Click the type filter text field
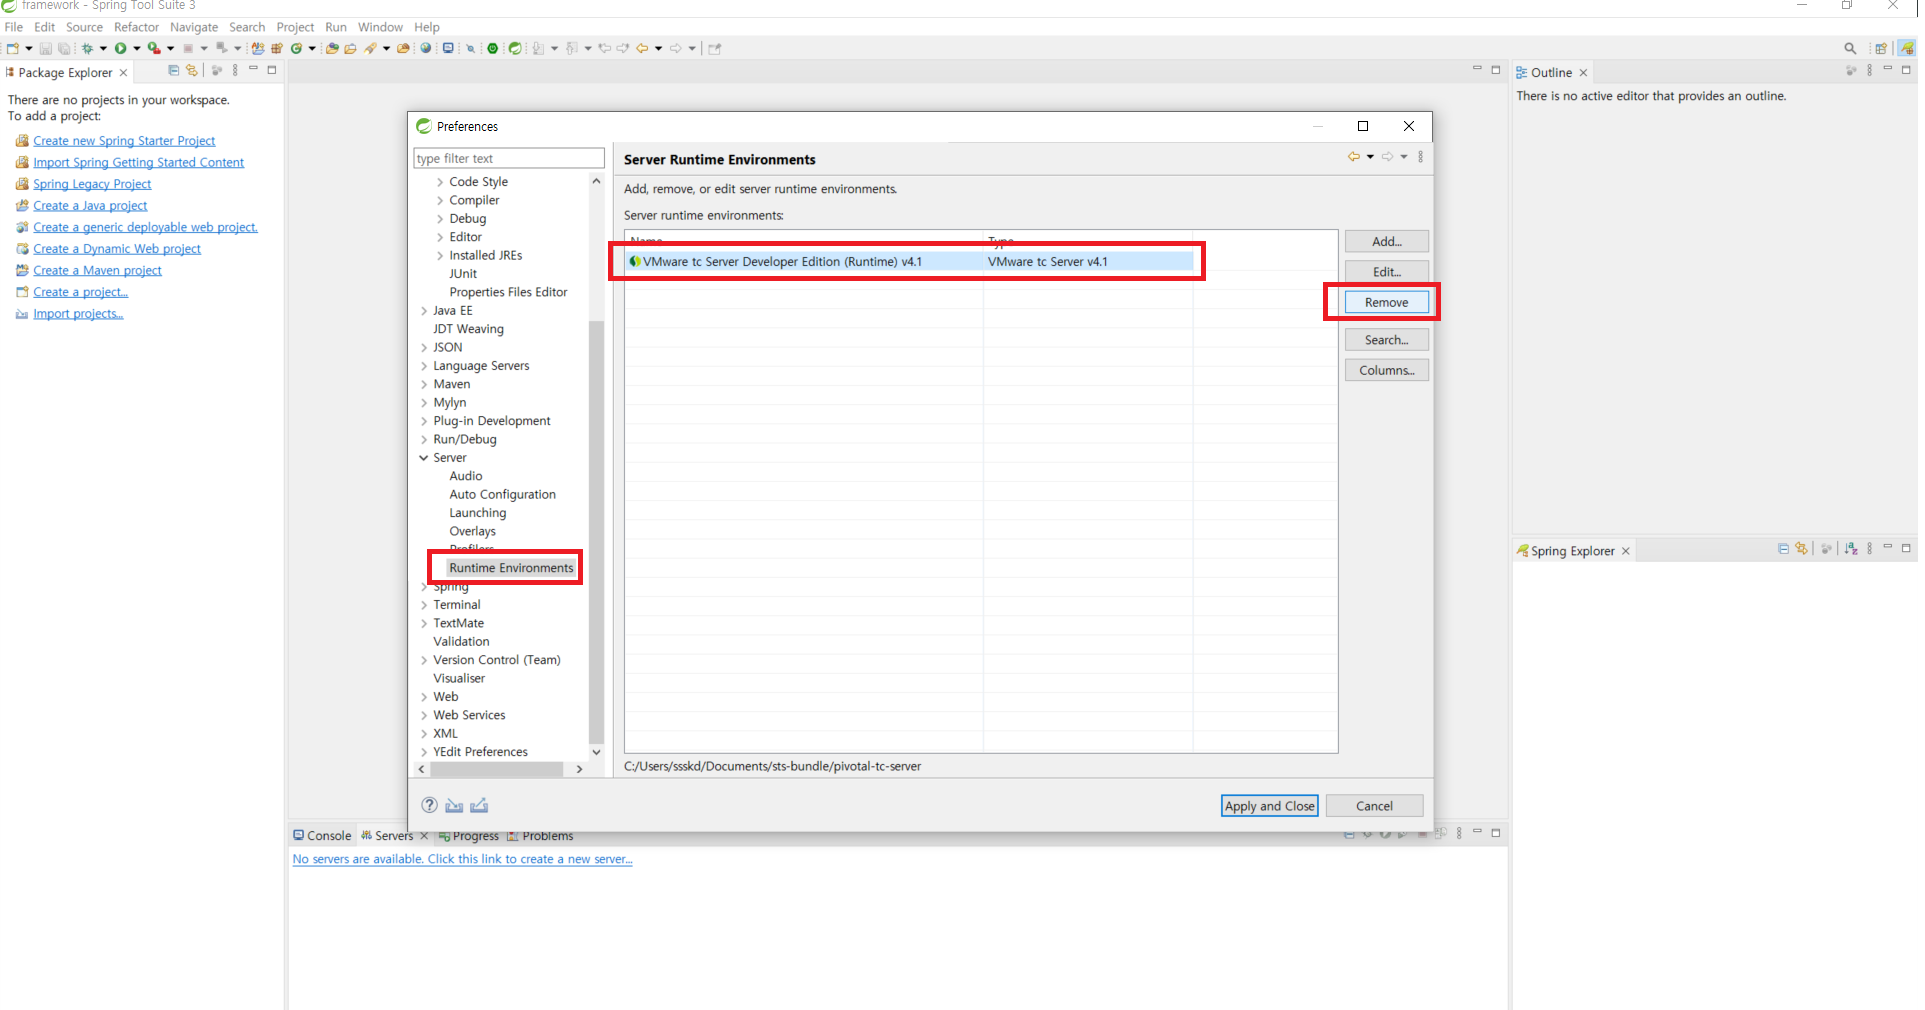 click(x=509, y=158)
